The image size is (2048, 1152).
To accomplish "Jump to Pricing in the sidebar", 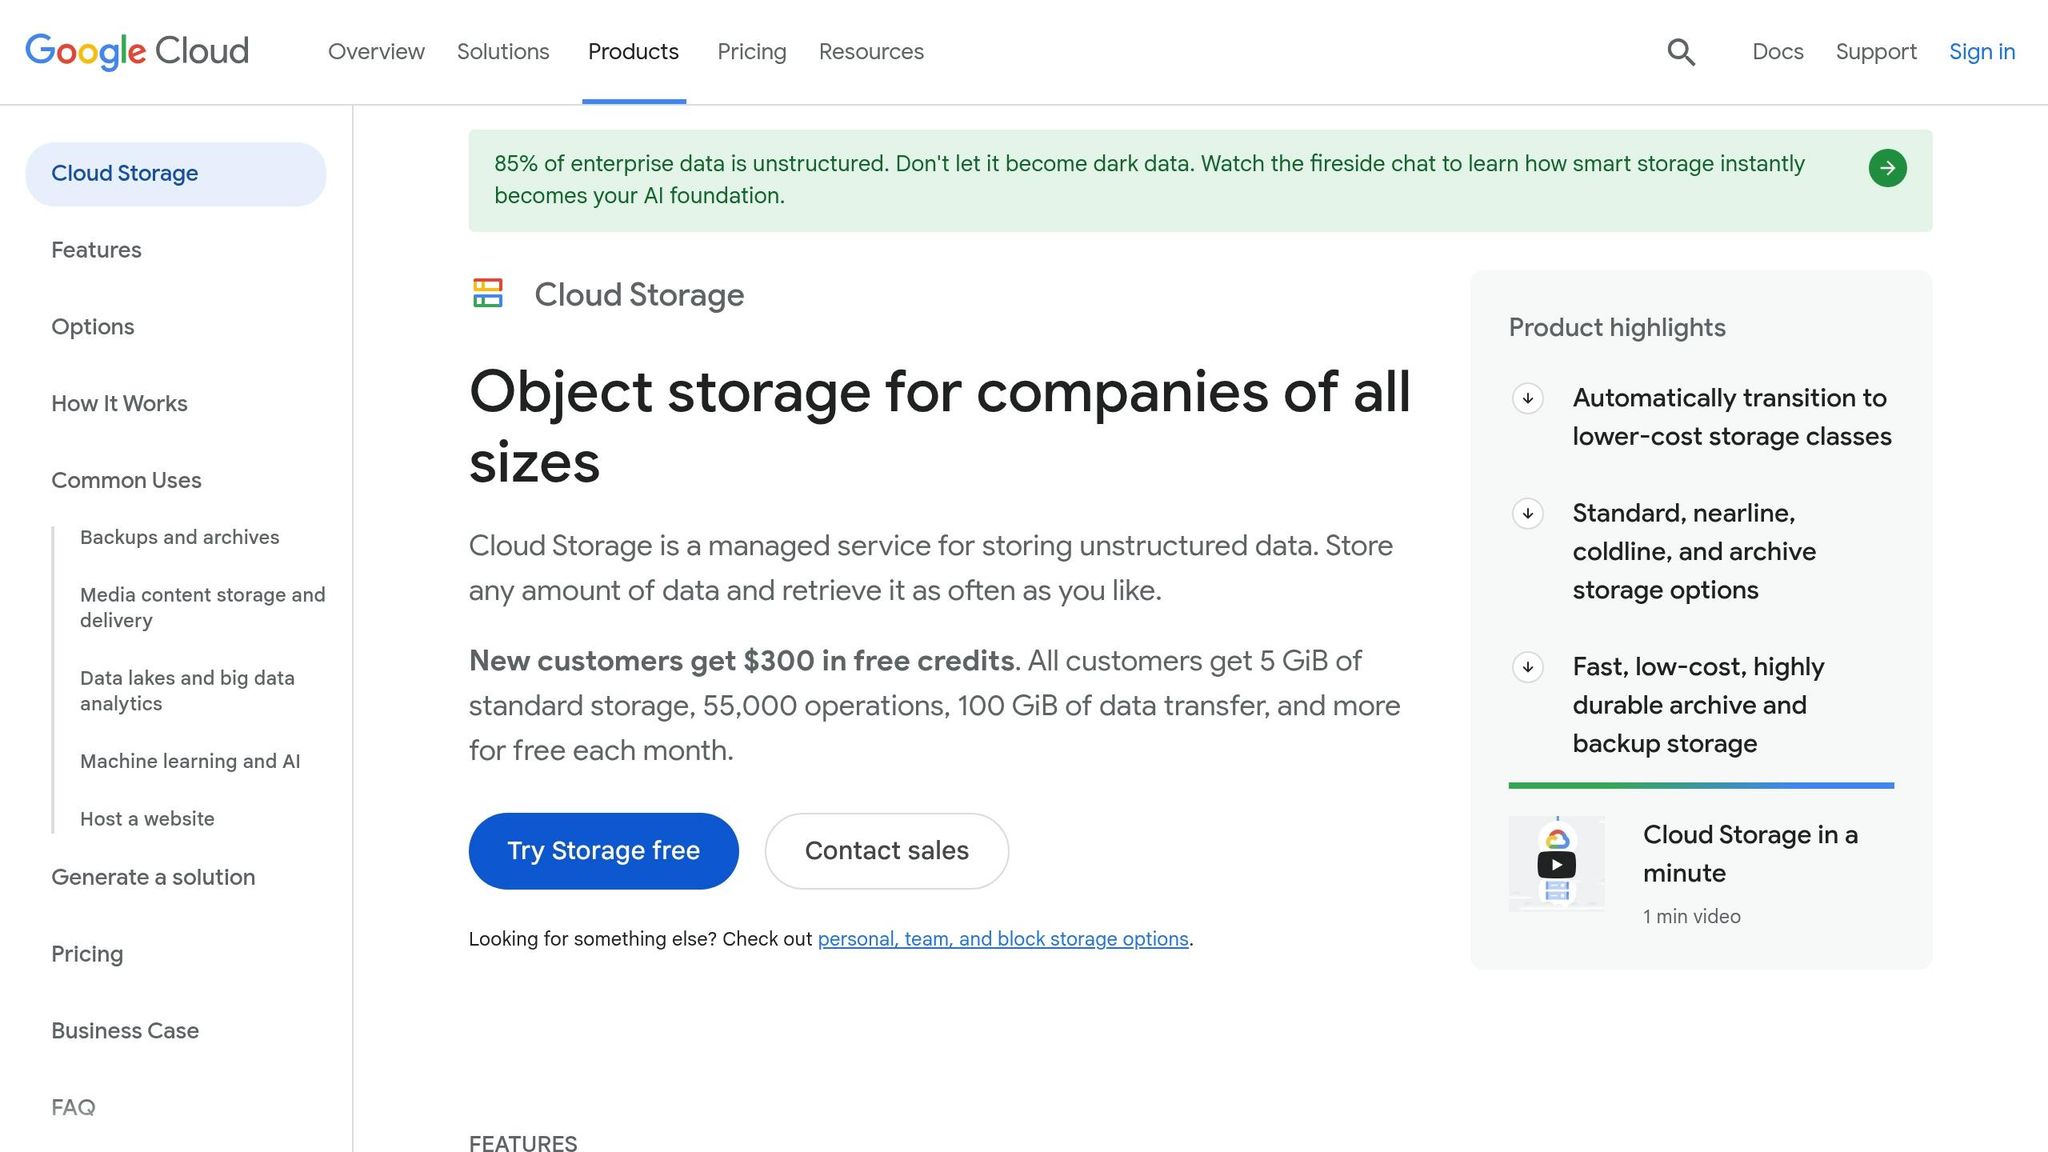I will click(x=87, y=954).
